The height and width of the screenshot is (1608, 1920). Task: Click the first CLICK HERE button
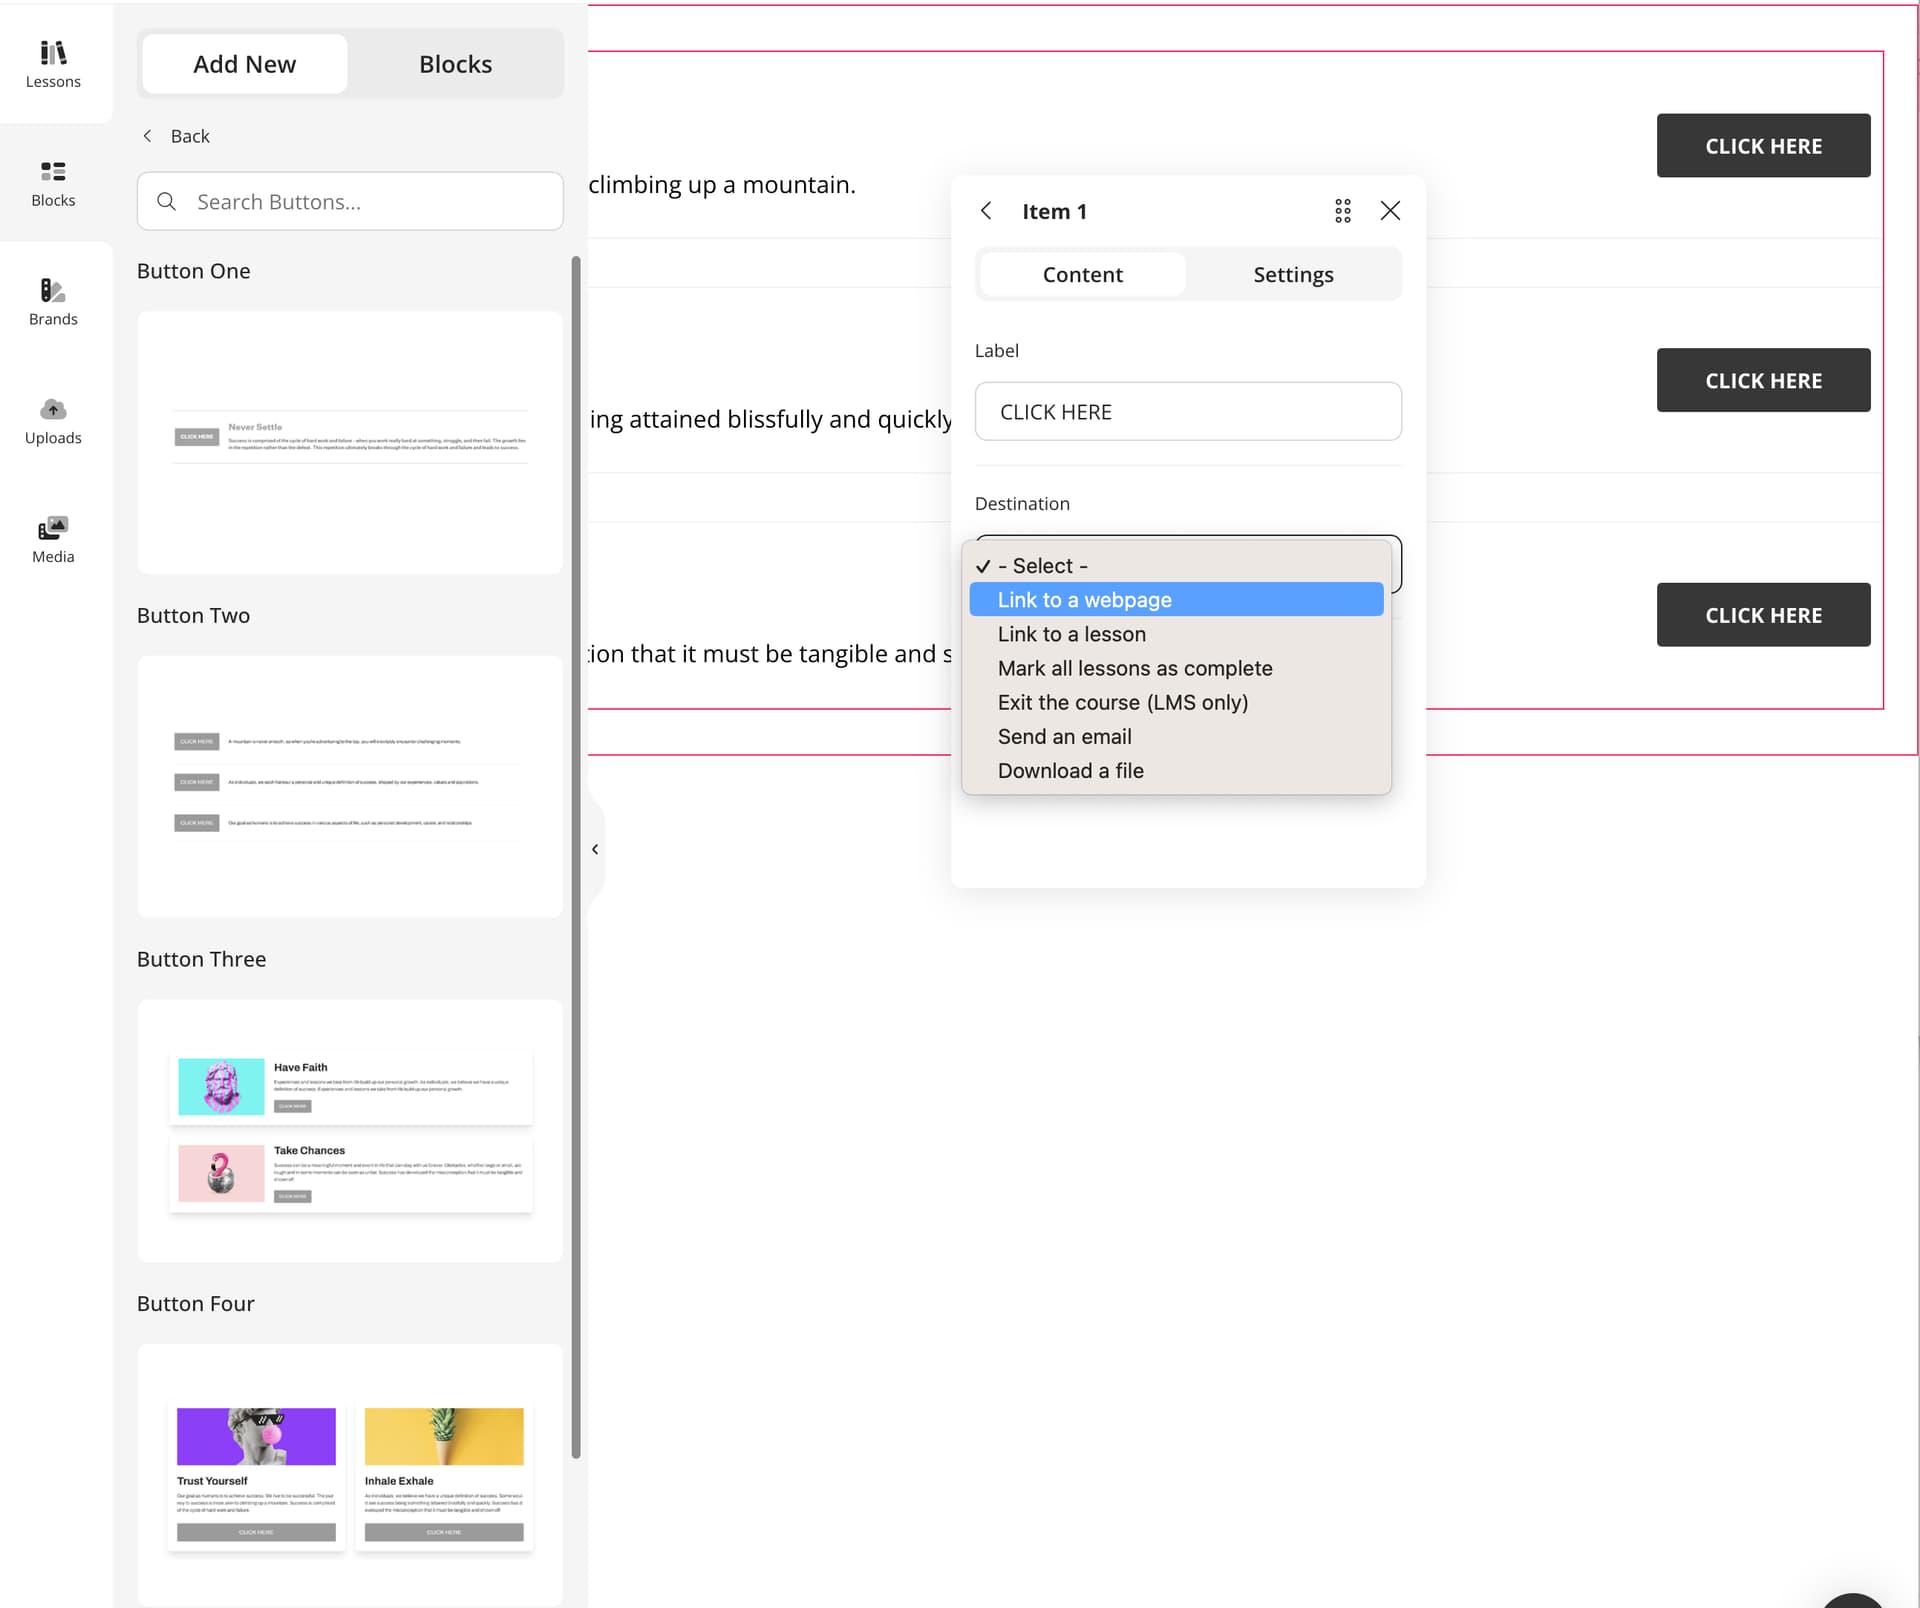[1762, 146]
